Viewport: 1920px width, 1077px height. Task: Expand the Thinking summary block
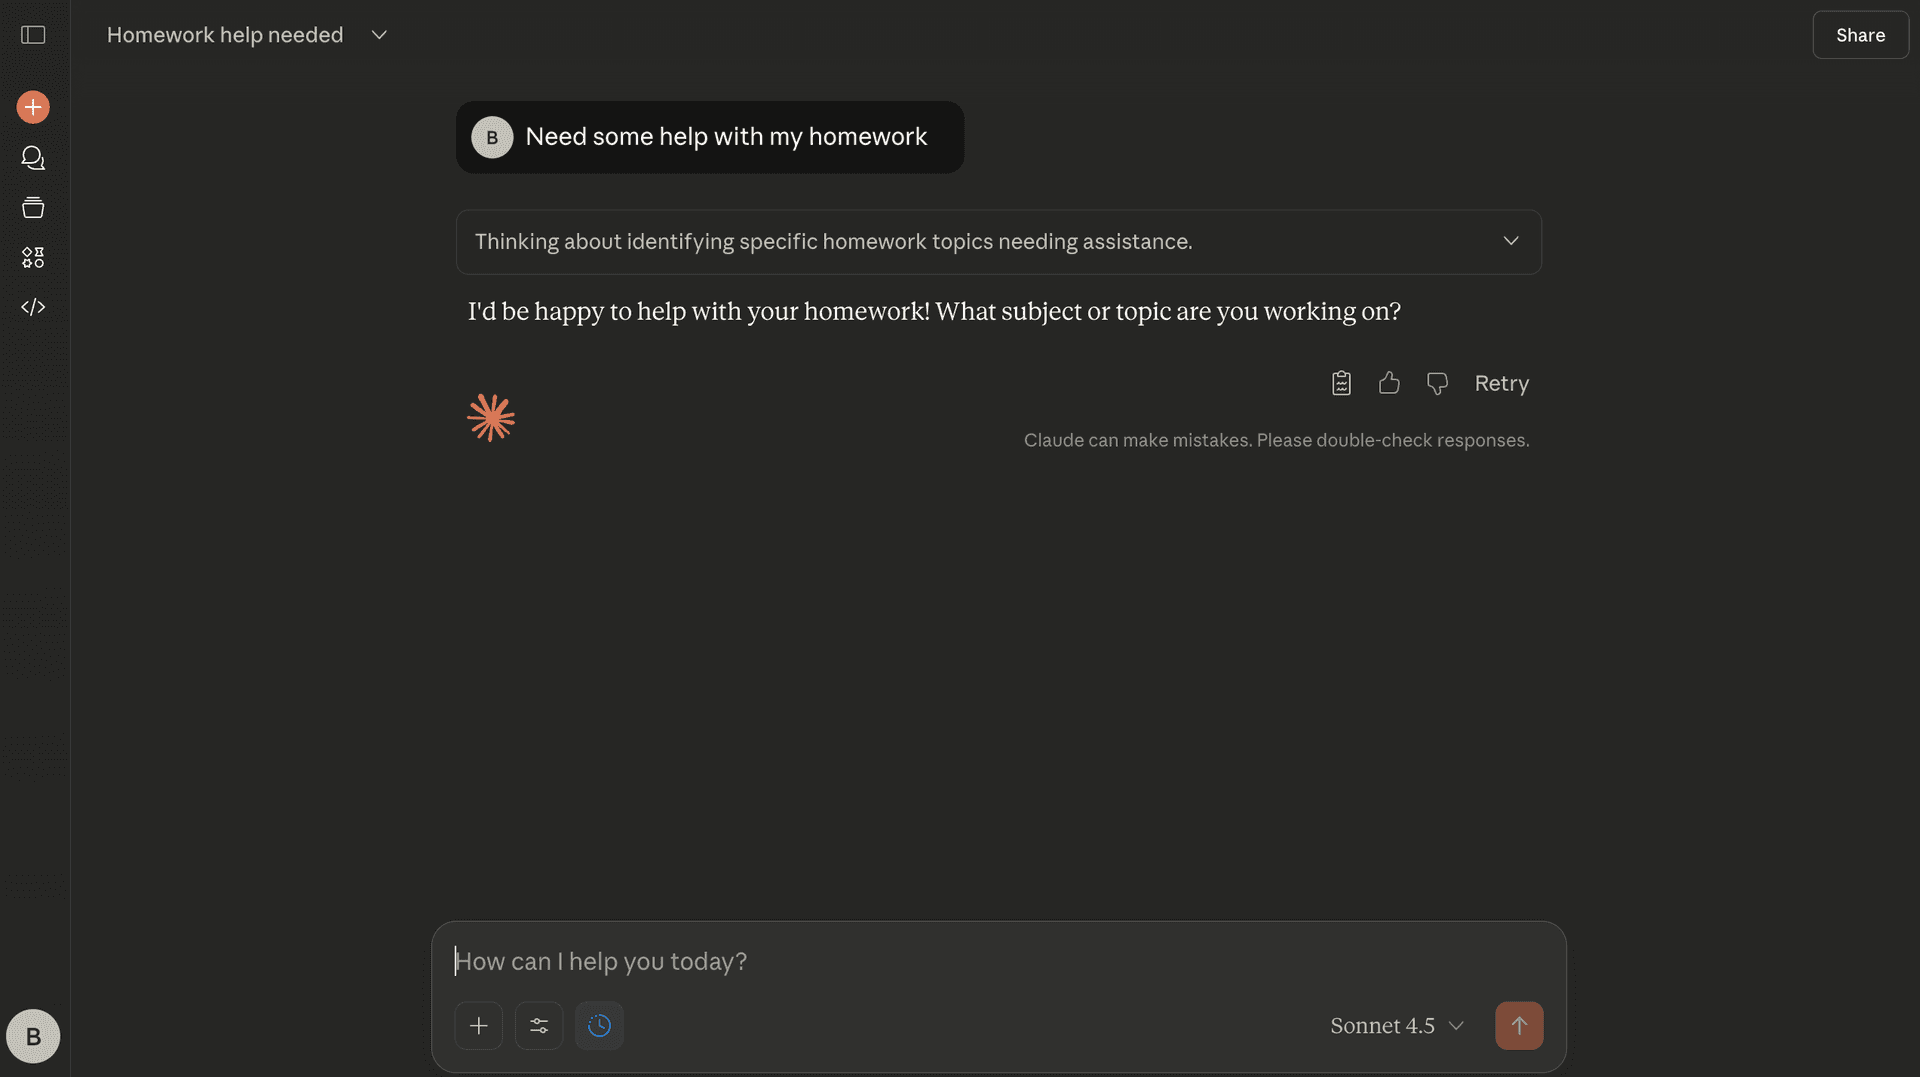1510,241
